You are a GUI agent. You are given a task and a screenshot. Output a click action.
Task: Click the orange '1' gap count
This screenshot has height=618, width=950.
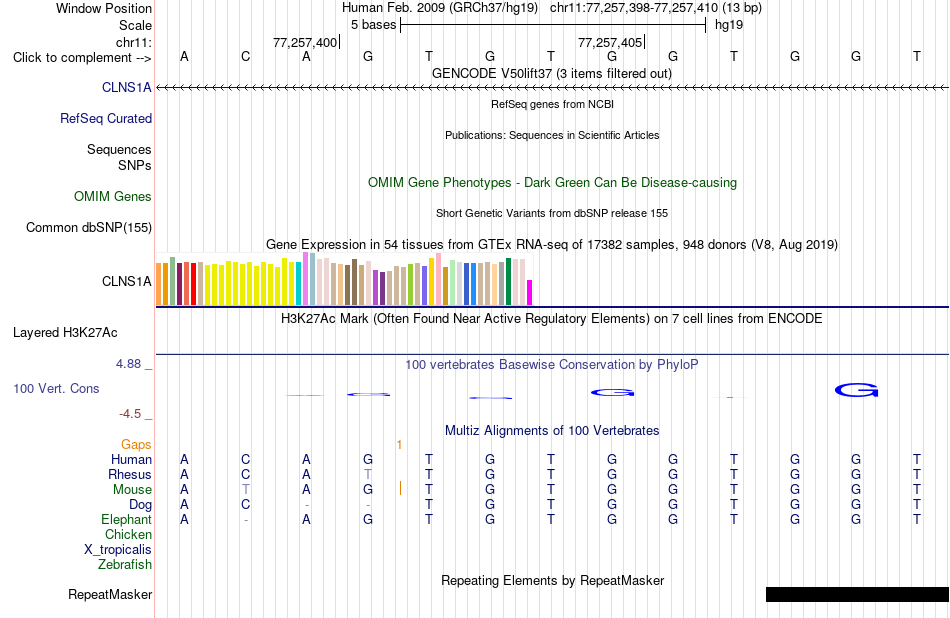tap(399, 445)
